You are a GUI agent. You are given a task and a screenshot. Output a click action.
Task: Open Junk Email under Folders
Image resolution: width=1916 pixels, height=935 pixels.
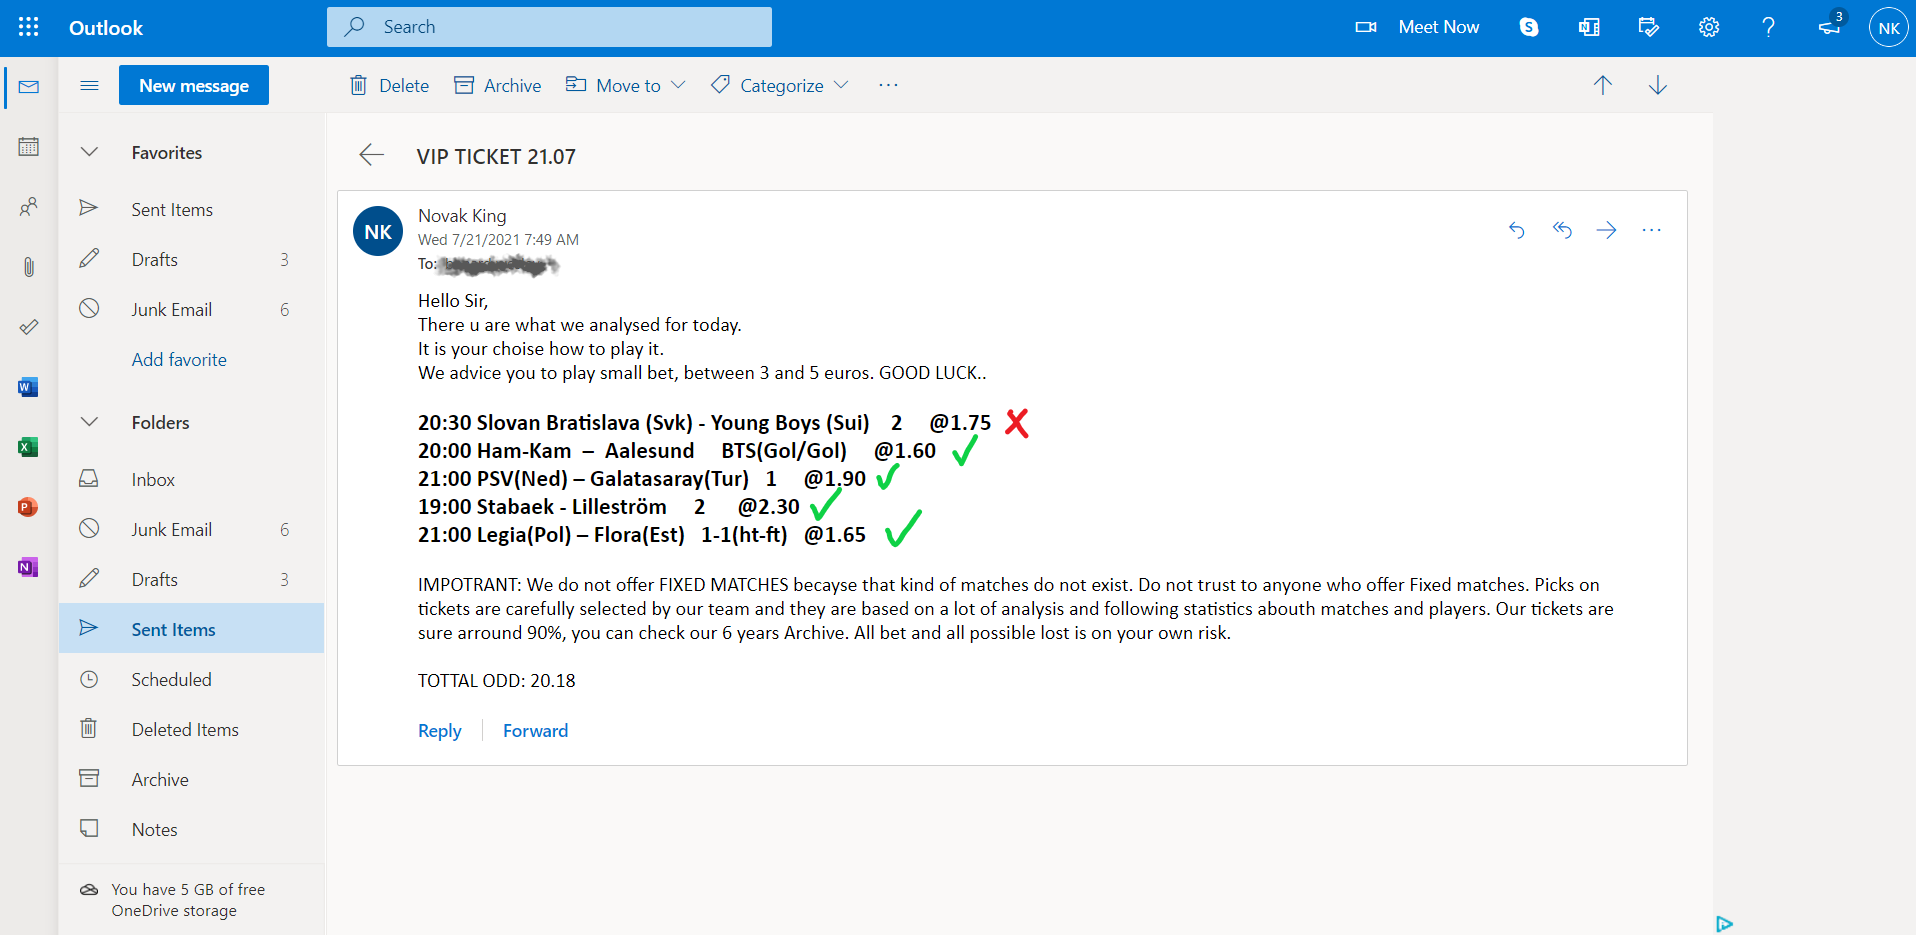(x=191, y=529)
